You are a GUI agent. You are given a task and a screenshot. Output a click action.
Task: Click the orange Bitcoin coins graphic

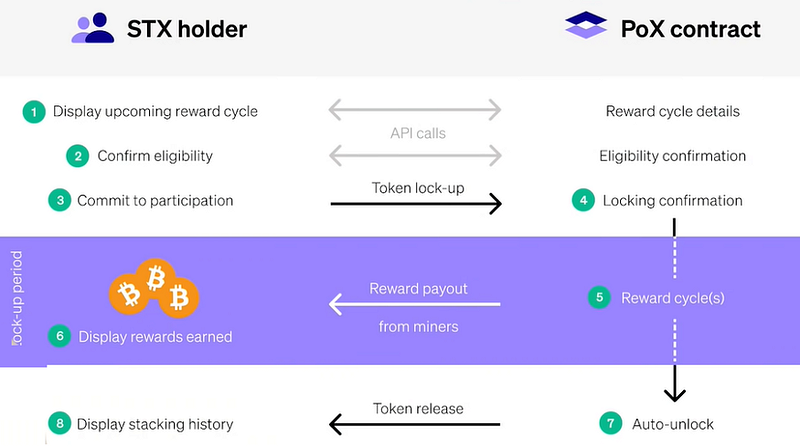click(154, 288)
